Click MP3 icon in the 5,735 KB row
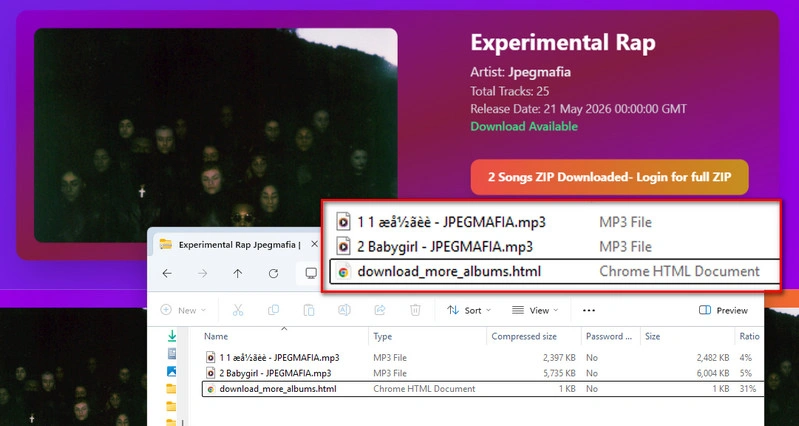Screen dimensions: 799x426 210,373
